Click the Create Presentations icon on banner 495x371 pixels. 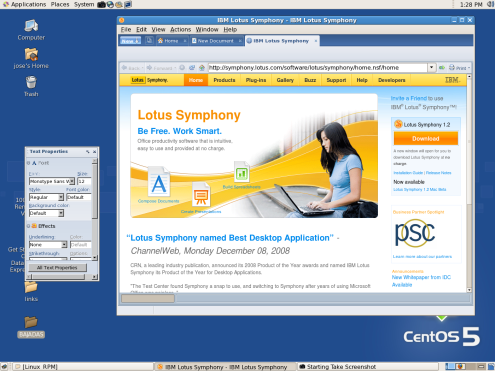[201, 194]
